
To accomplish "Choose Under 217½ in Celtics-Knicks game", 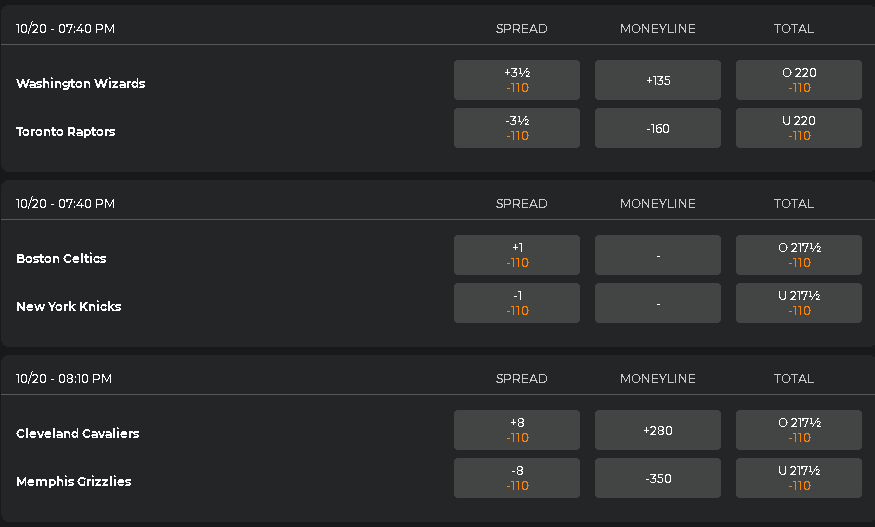I will 799,303.
